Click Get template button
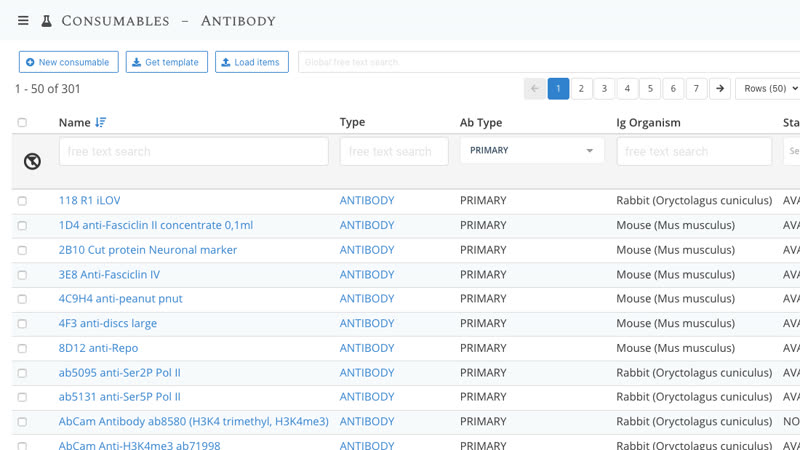The width and height of the screenshot is (800, 450). point(167,62)
